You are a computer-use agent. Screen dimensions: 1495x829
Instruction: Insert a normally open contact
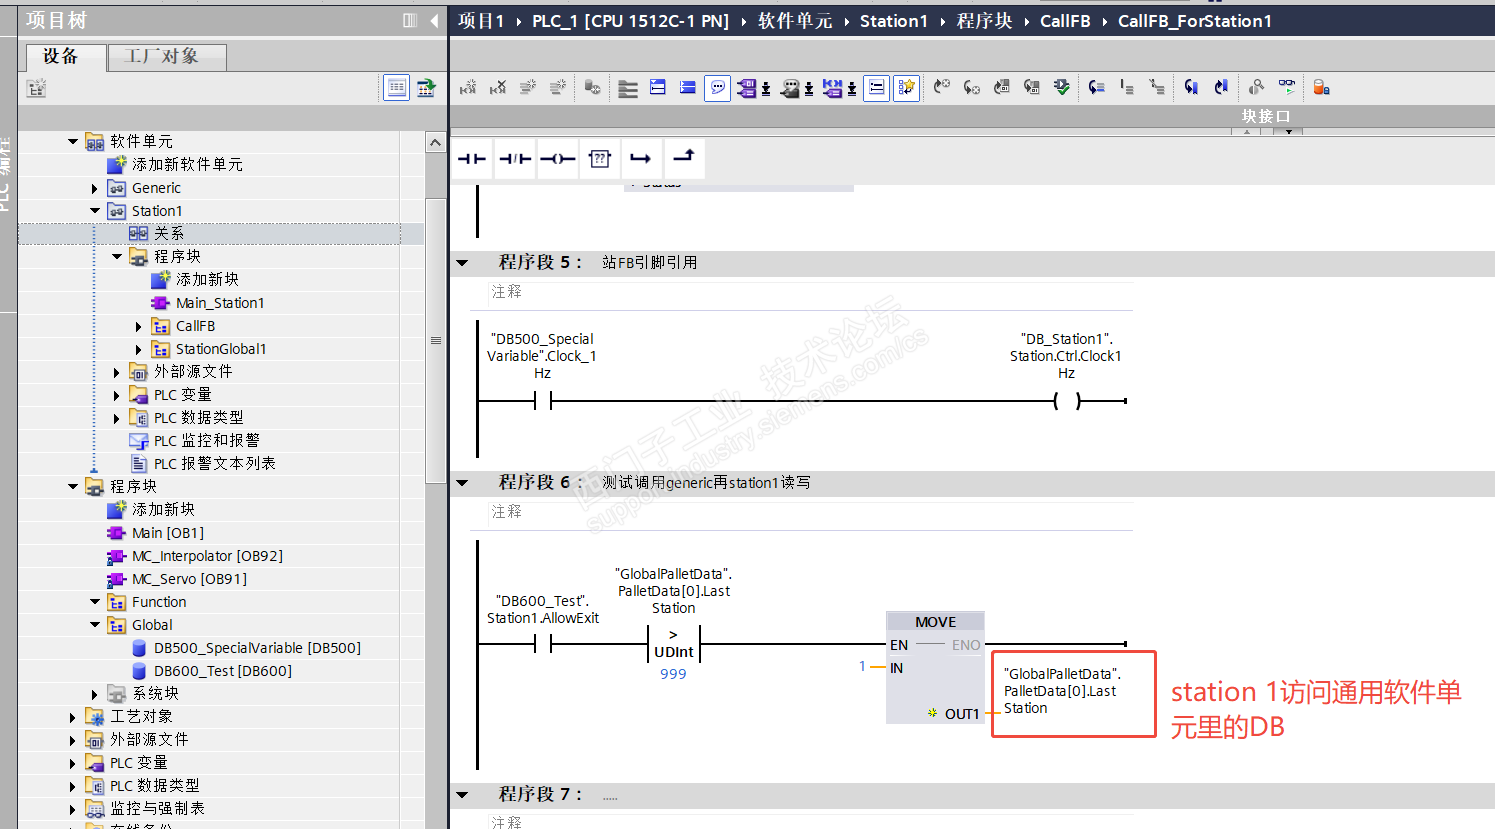[x=471, y=159]
